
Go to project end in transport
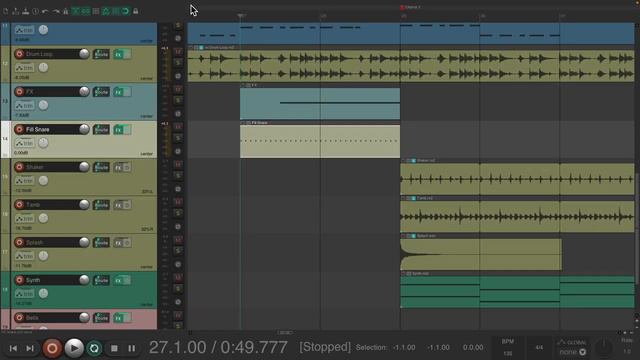tap(30, 348)
